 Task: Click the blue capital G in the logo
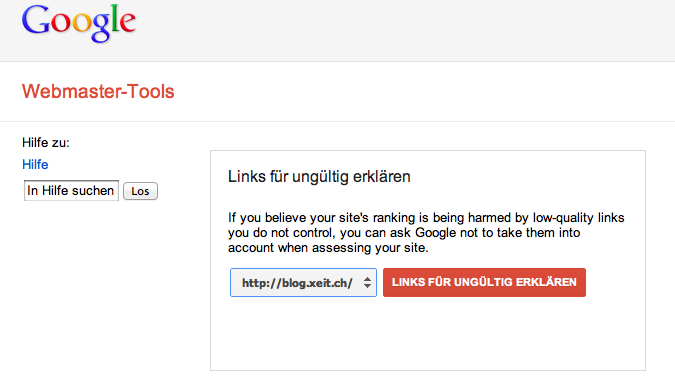[x=36, y=20]
